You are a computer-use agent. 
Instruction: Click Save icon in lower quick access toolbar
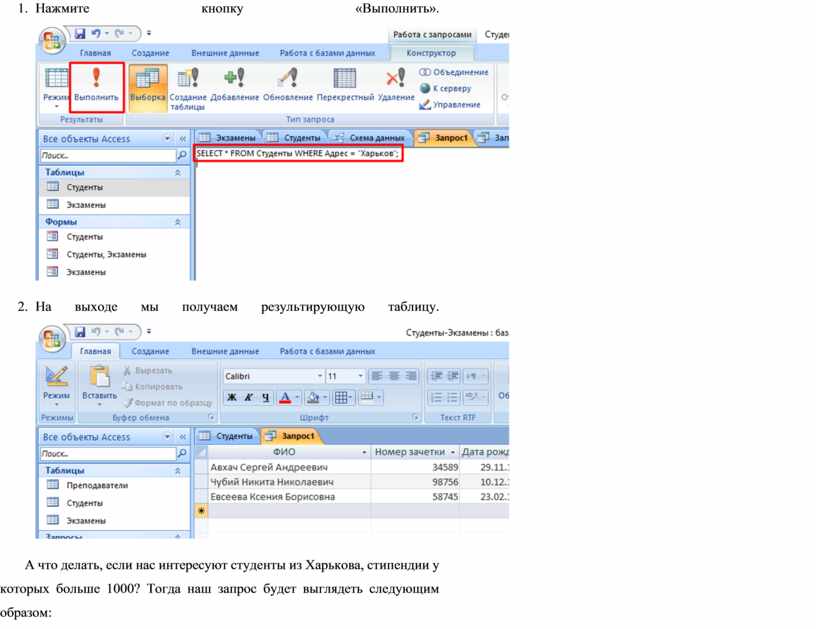pos(80,331)
